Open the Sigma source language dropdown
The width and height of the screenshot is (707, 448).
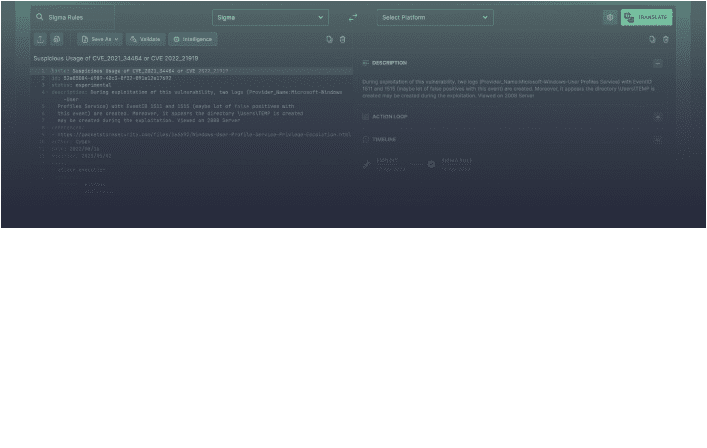270,17
